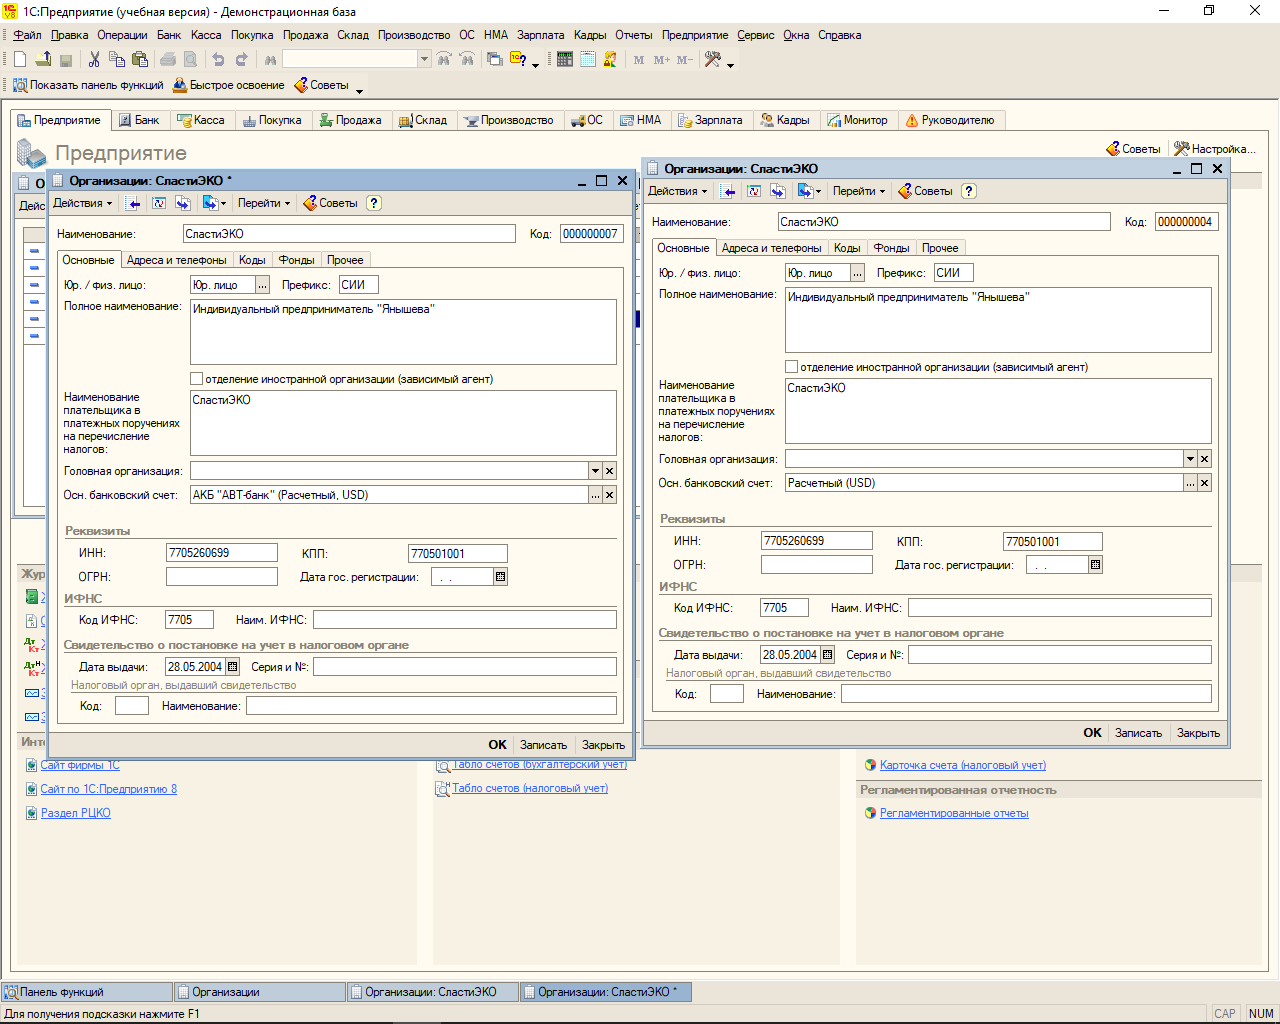Click the Copy icon in main toolbar
Image resolution: width=1280 pixels, height=1024 pixels.
(x=117, y=60)
